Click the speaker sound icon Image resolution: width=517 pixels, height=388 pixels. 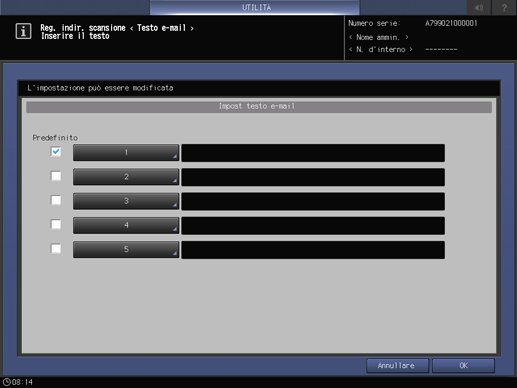[x=479, y=7]
